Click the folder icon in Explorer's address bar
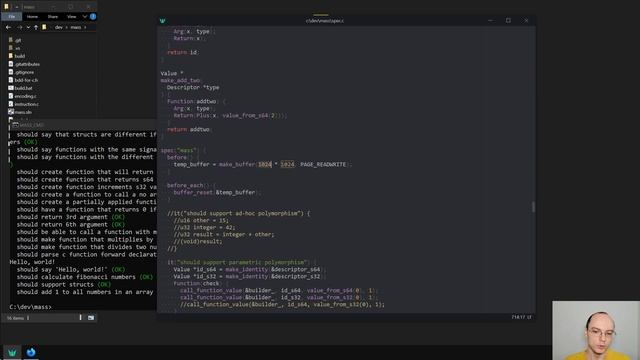 coord(44,27)
